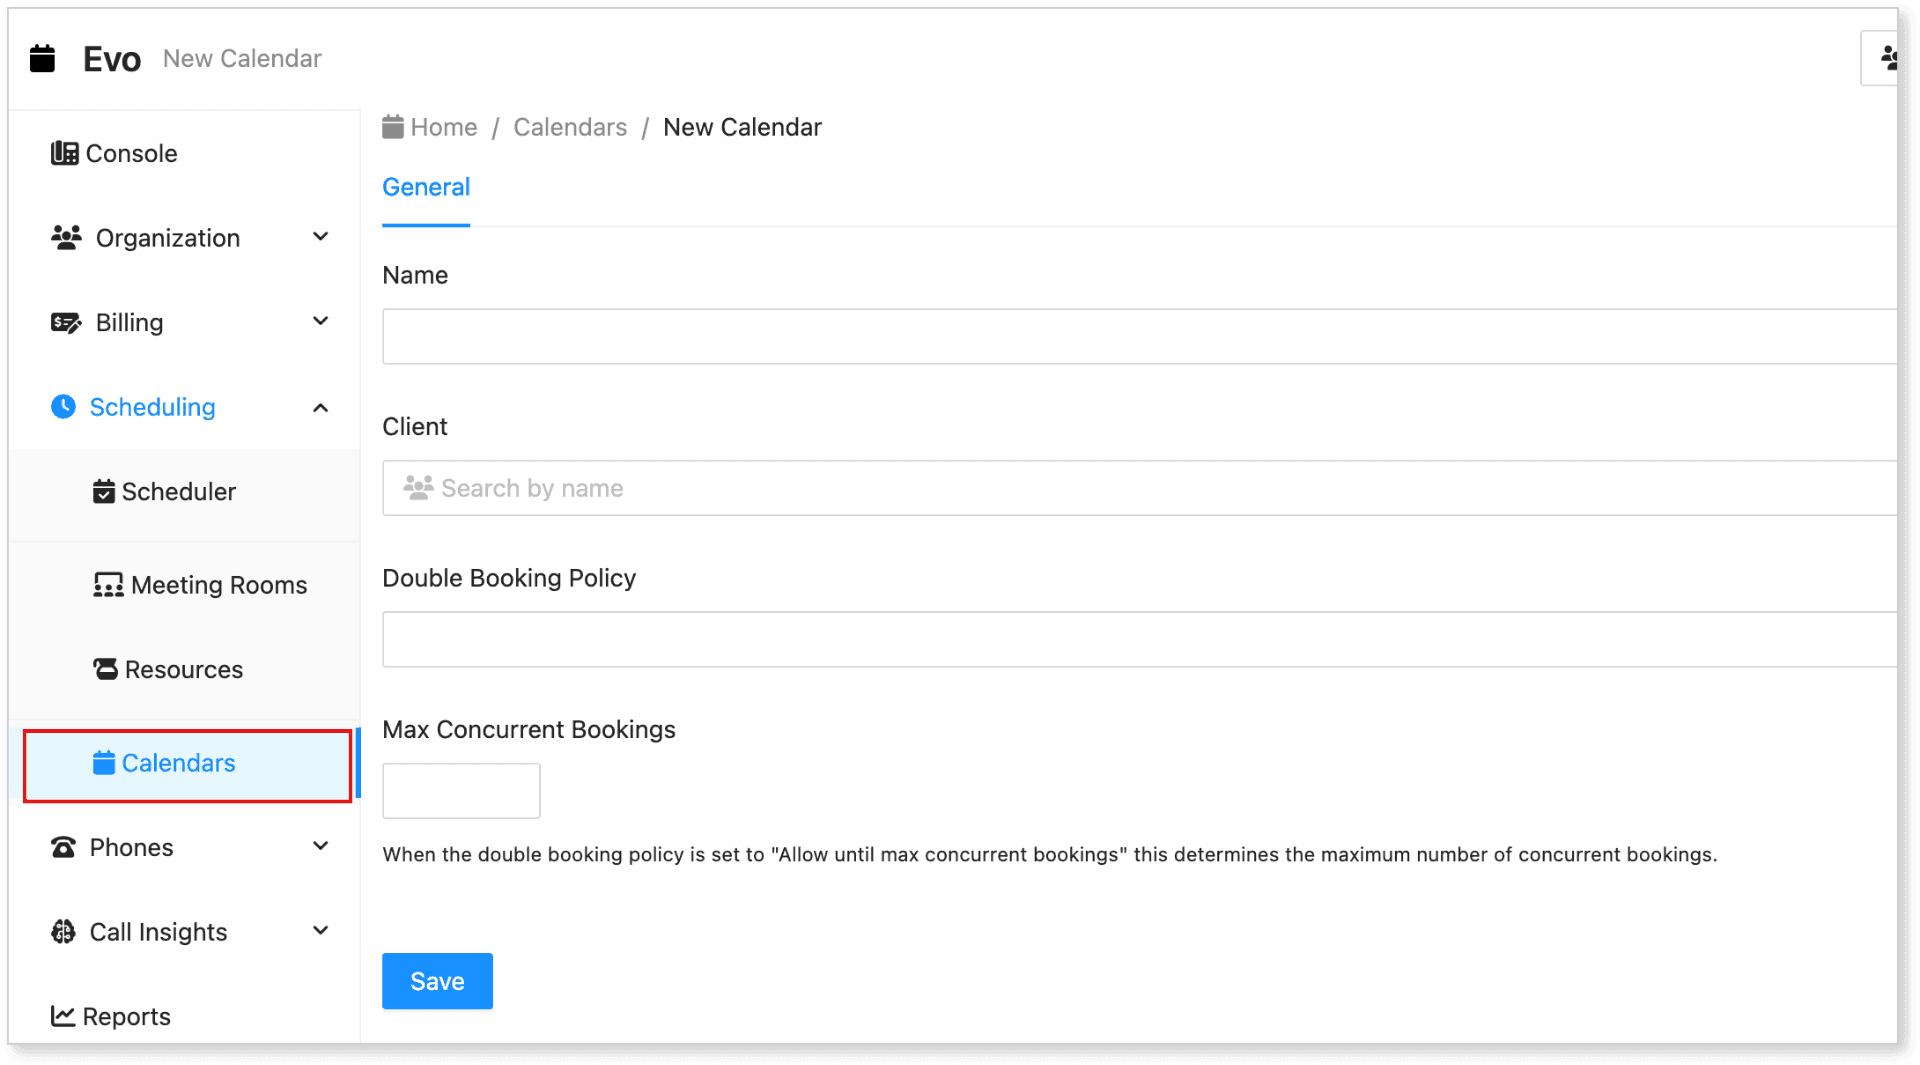Viewport: 1920px width, 1065px height.
Task: Click the Billing icon in sidebar
Action: [66, 322]
